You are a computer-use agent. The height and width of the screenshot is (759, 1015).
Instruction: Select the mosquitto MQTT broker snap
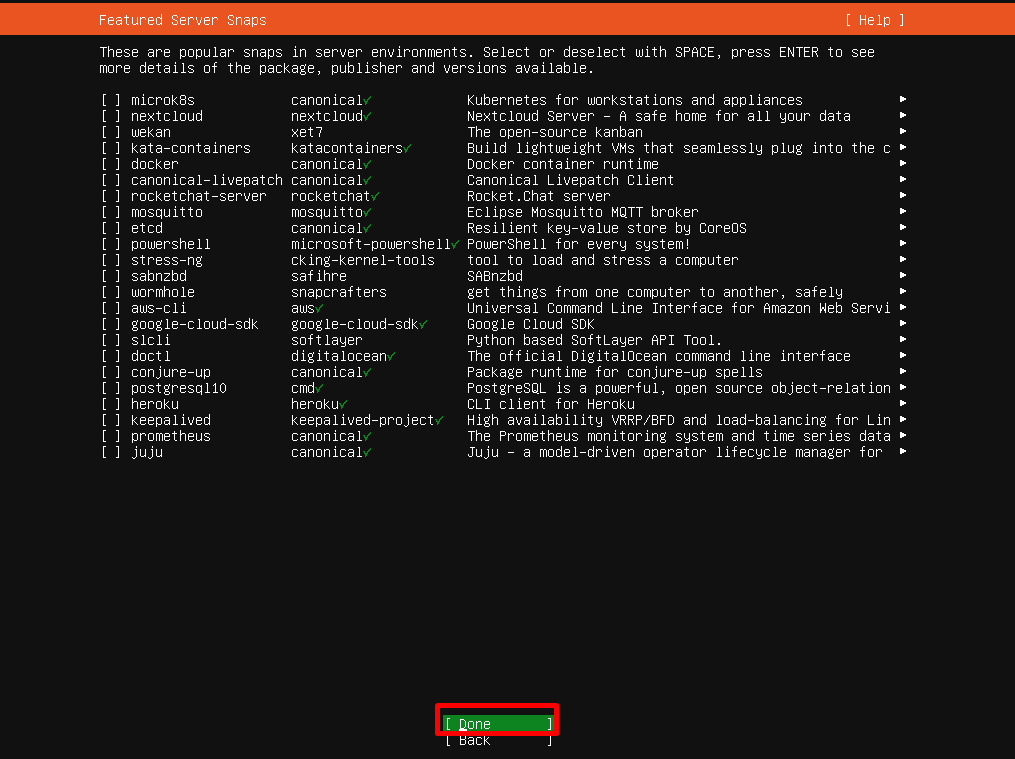(111, 211)
